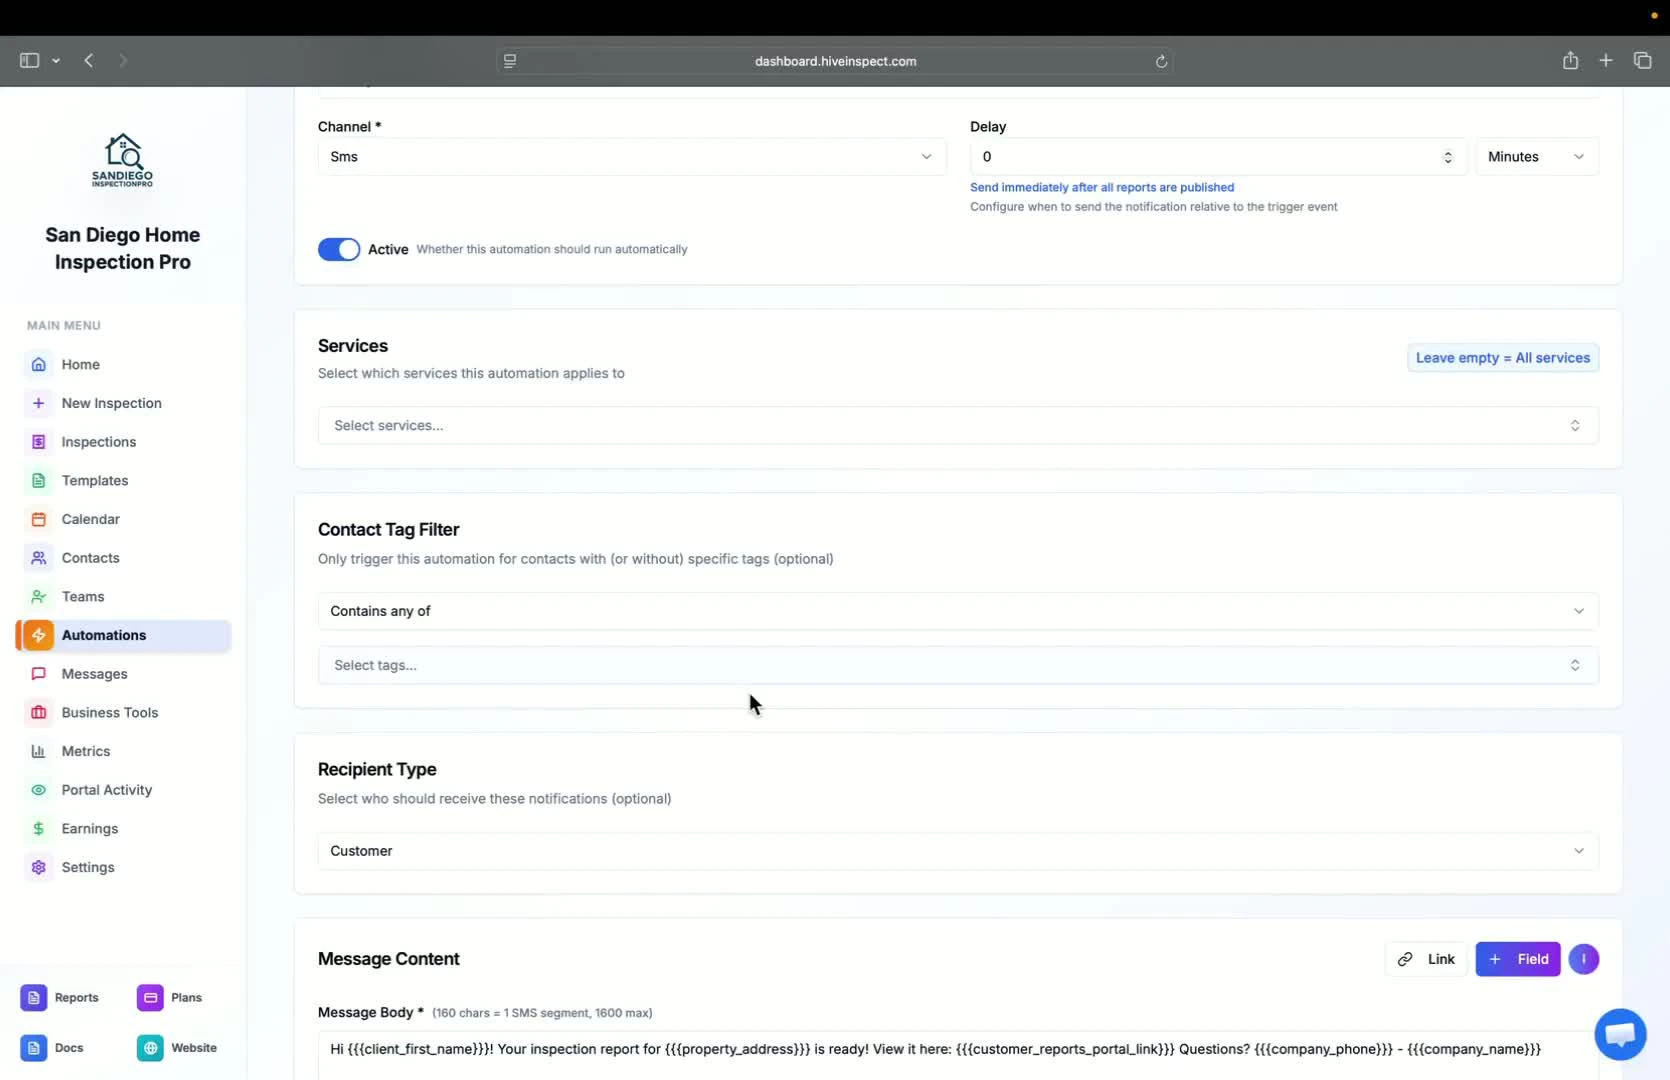The width and height of the screenshot is (1670, 1080).
Task: Go to Settings in the main menu
Action: click(88, 867)
